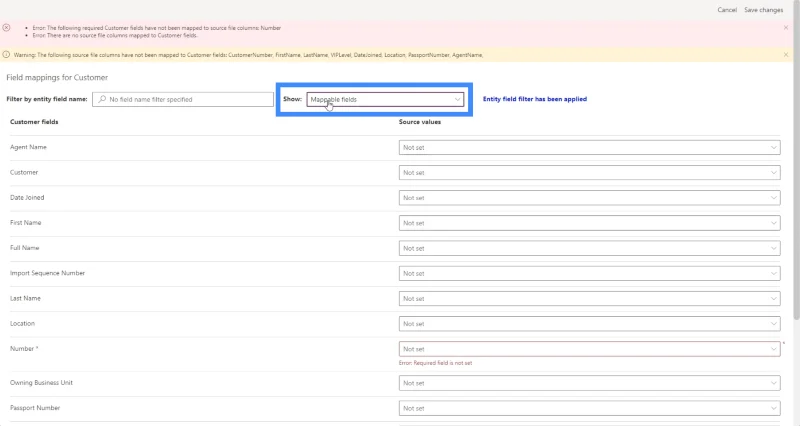Click the red error circle icon
This screenshot has width=800, height=426.
click(6, 28)
